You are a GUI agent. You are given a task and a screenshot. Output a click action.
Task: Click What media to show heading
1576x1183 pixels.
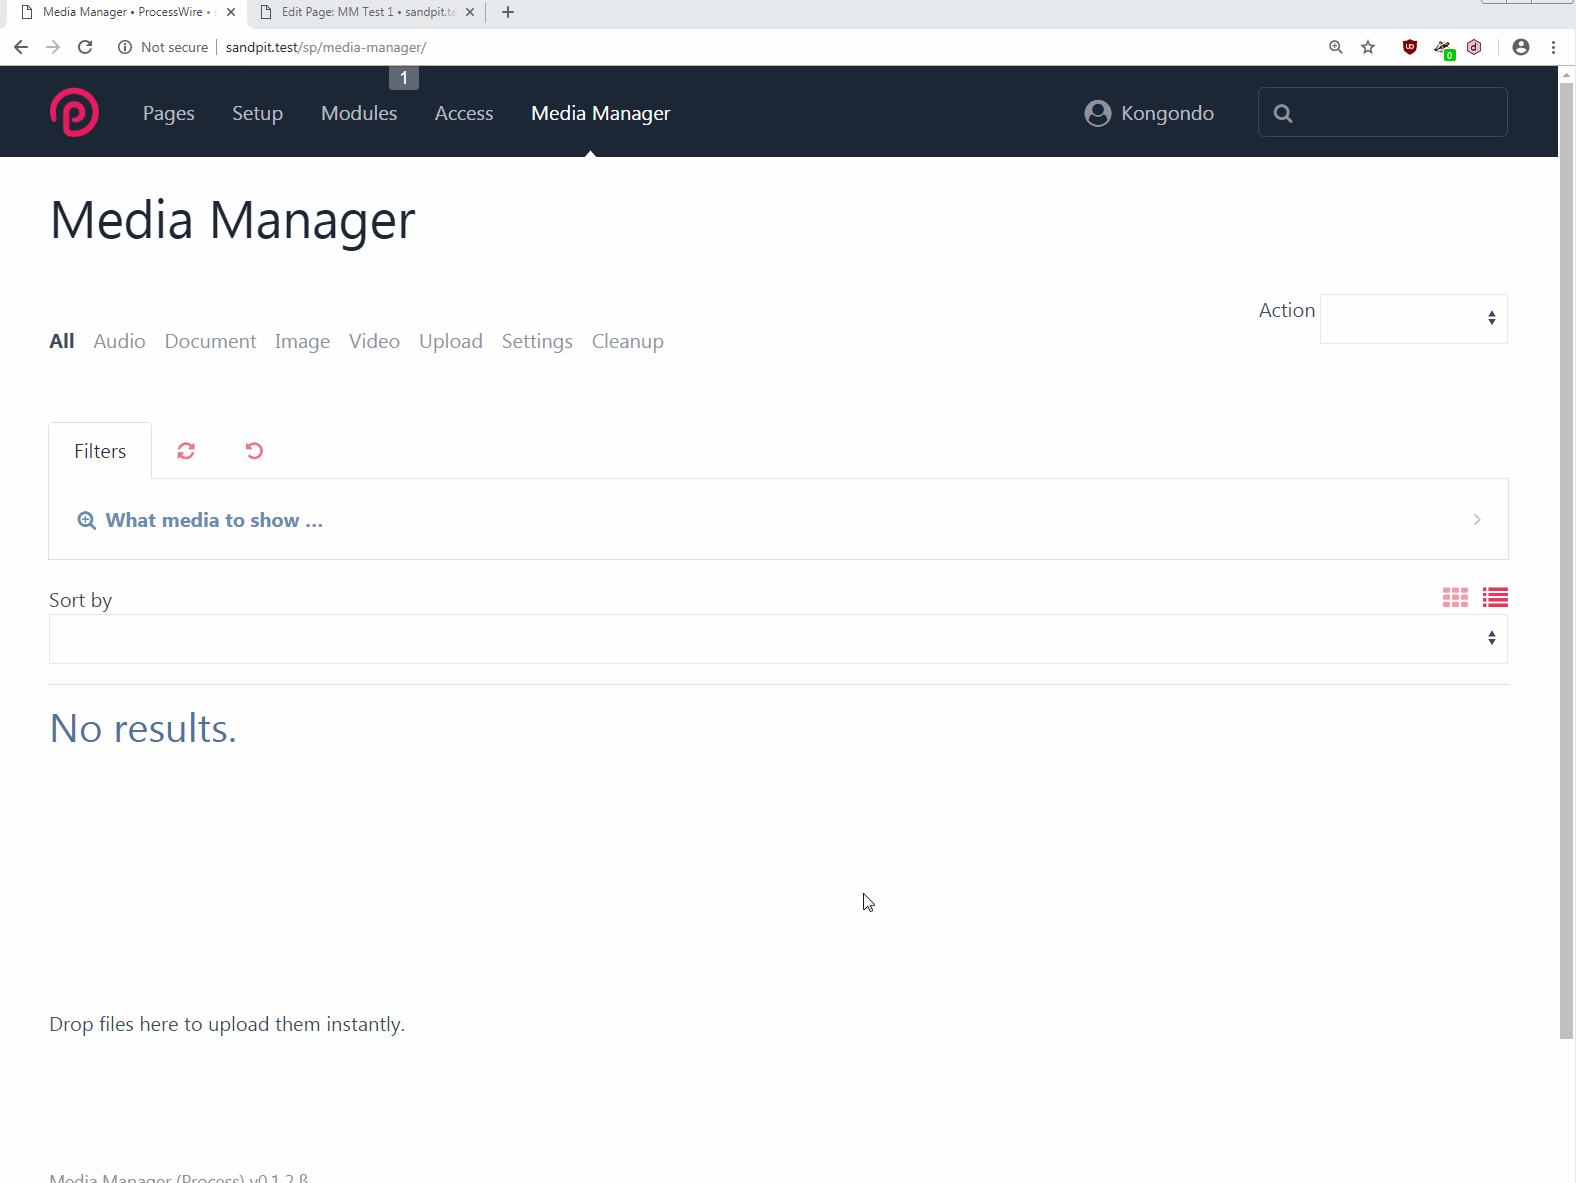(214, 520)
